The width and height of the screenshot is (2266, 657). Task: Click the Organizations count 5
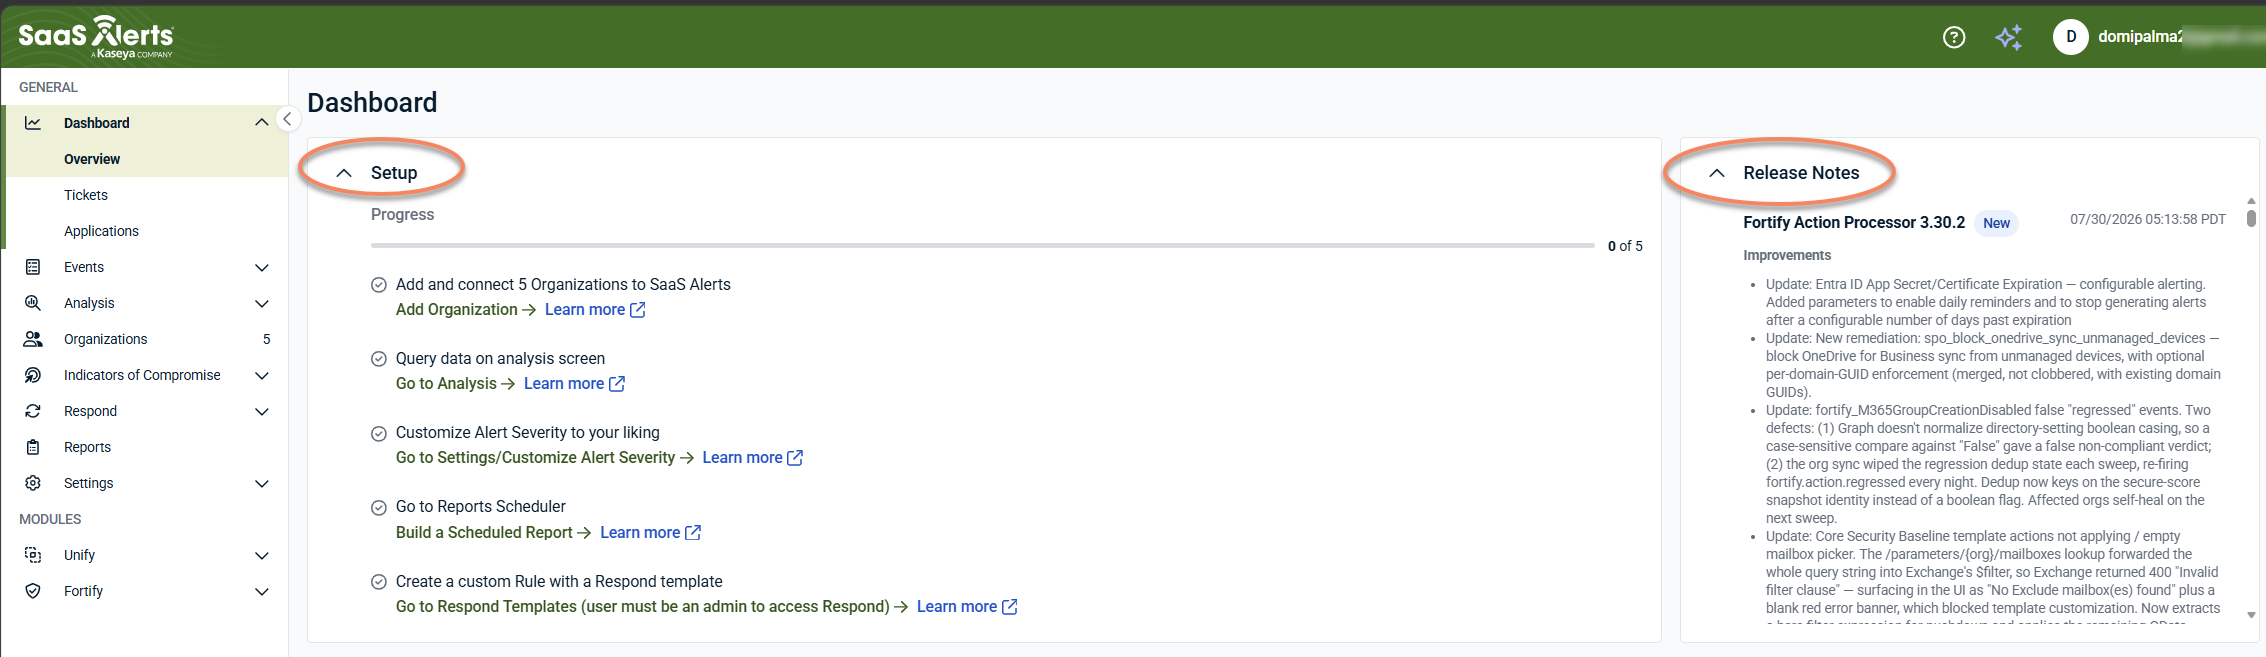pyautogui.click(x=266, y=339)
